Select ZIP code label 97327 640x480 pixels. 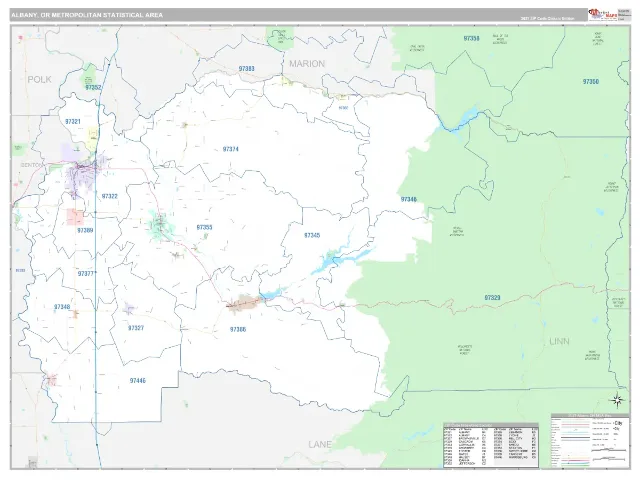[x=136, y=328]
